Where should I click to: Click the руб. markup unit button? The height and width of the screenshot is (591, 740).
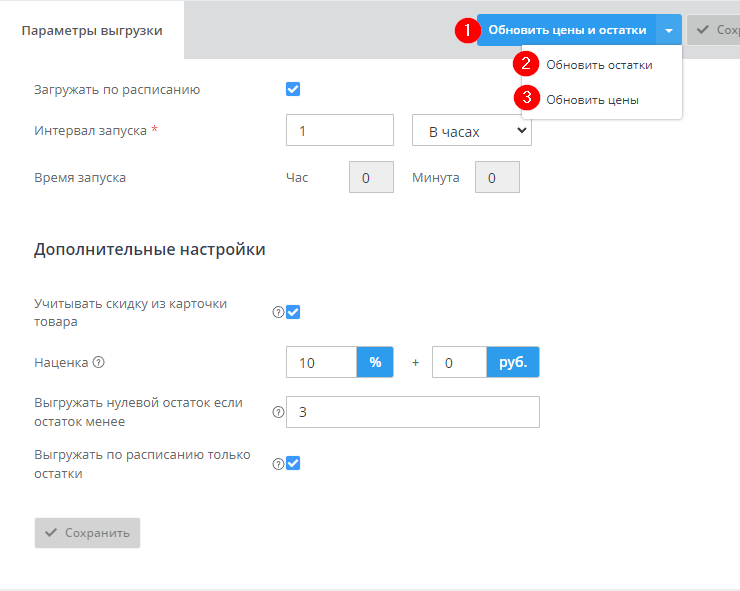pos(513,362)
